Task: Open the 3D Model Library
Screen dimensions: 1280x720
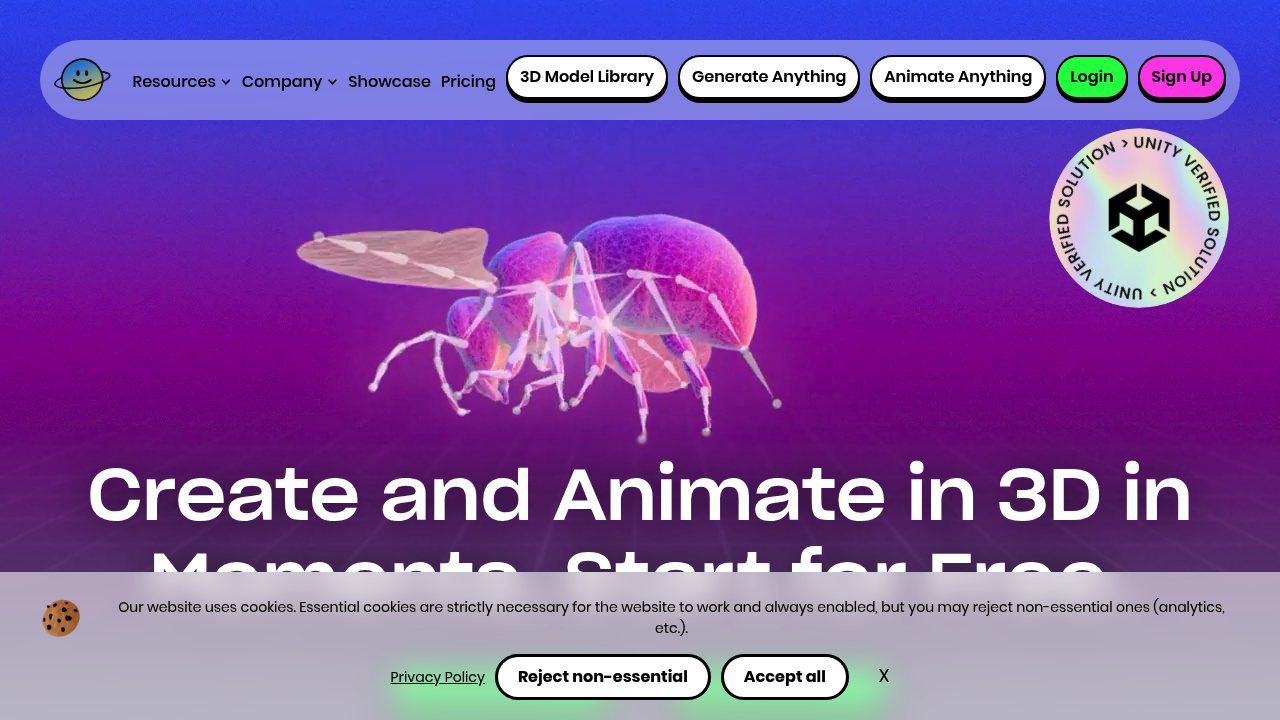Action: pos(587,77)
